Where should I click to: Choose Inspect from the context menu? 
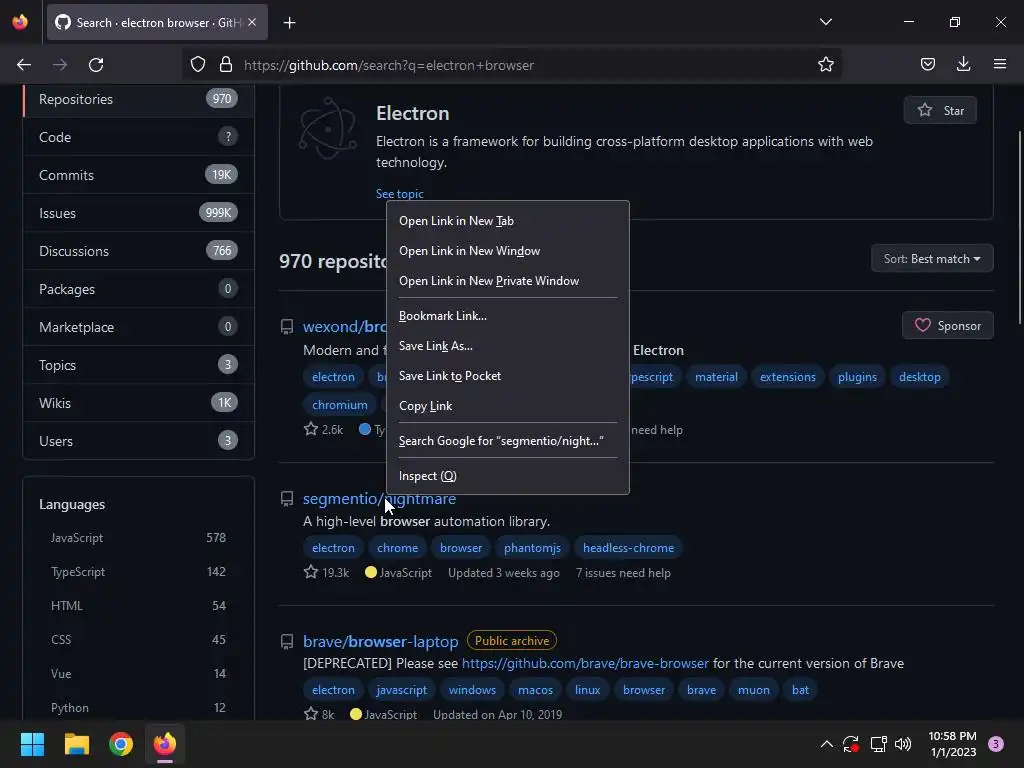508,476
